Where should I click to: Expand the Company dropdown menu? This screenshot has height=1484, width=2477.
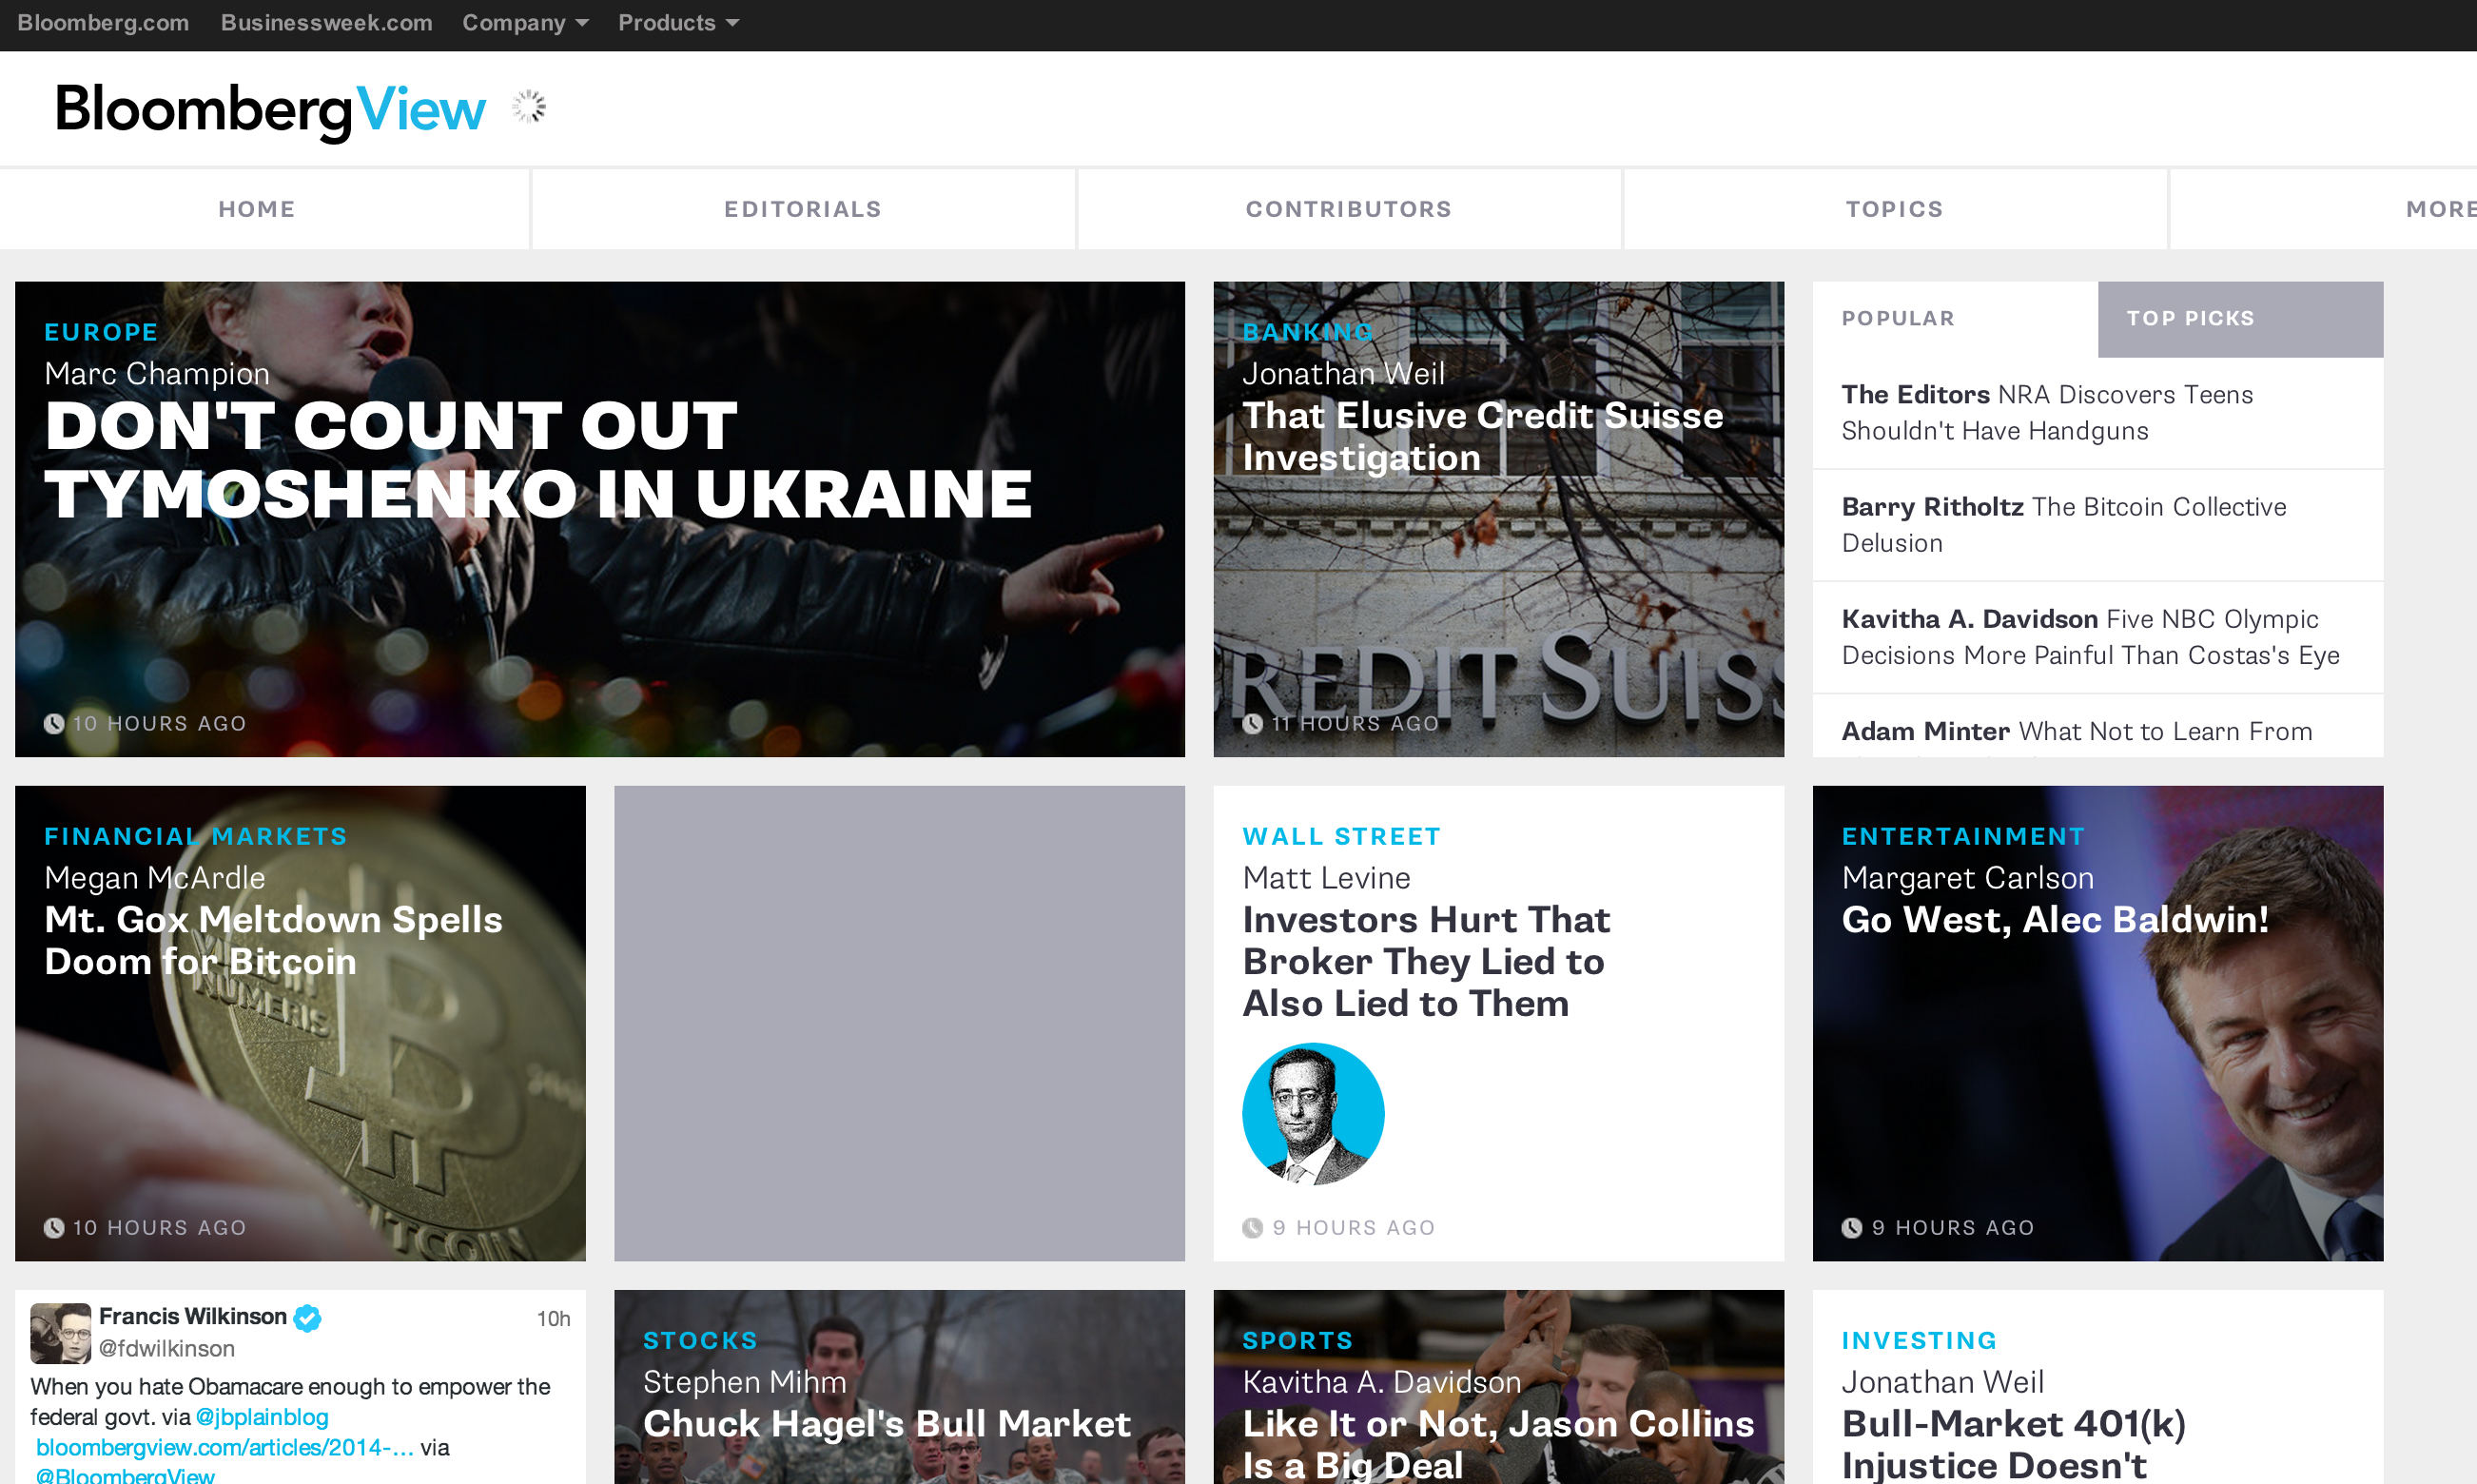(525, 23)
